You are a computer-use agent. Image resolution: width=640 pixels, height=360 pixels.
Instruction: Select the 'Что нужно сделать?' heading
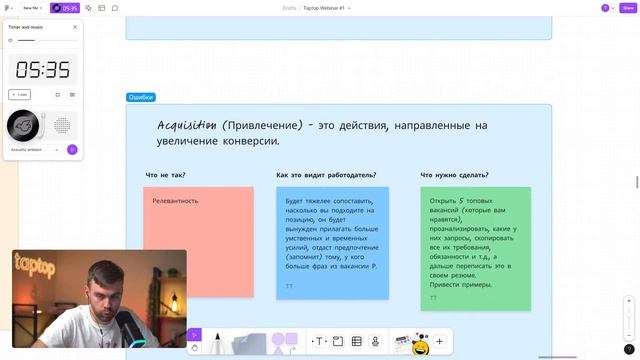tap(454, 175)
